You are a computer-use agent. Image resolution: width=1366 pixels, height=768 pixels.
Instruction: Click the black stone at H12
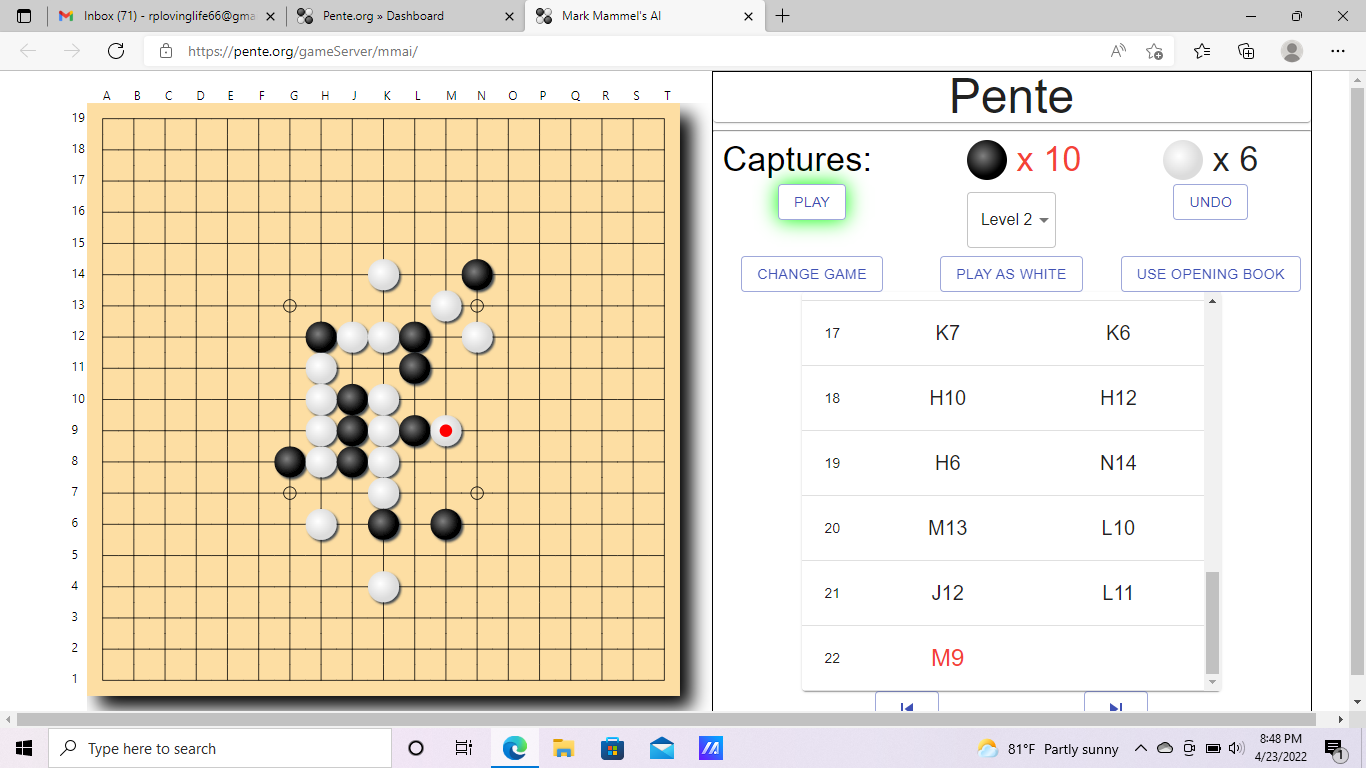tap(321, 337)
